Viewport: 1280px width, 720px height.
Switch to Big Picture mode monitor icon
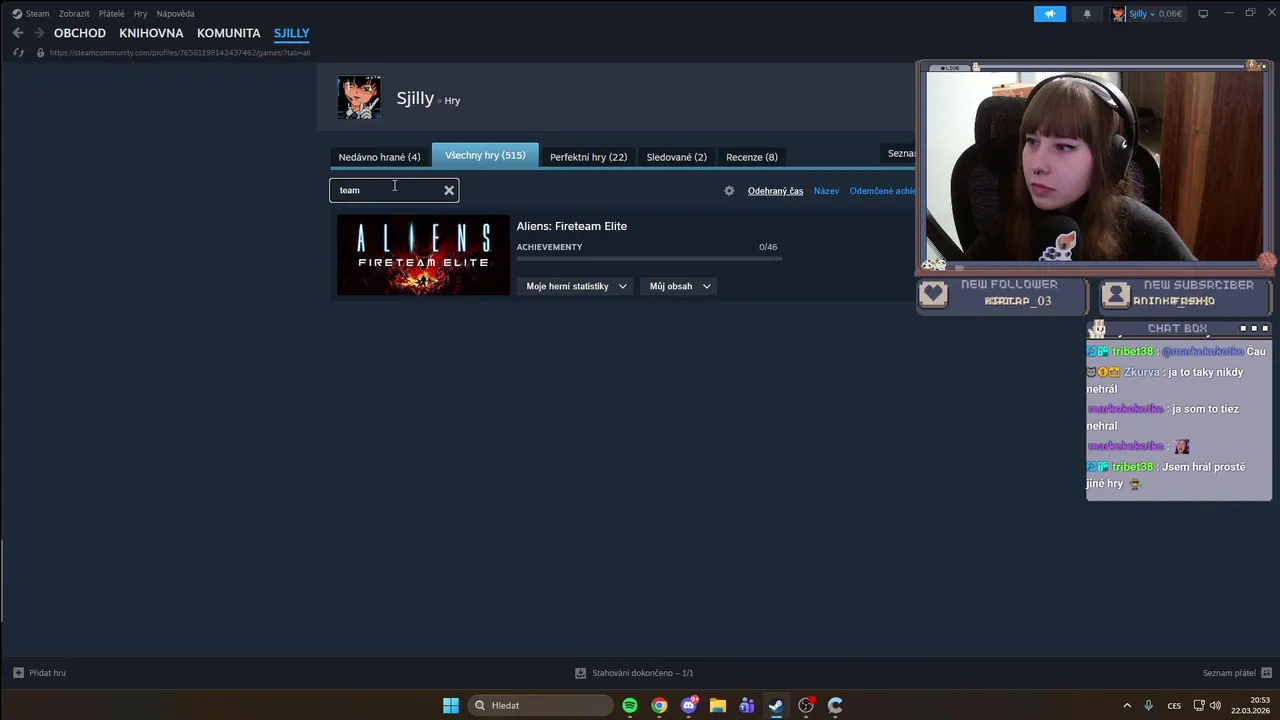(1203, 14)
